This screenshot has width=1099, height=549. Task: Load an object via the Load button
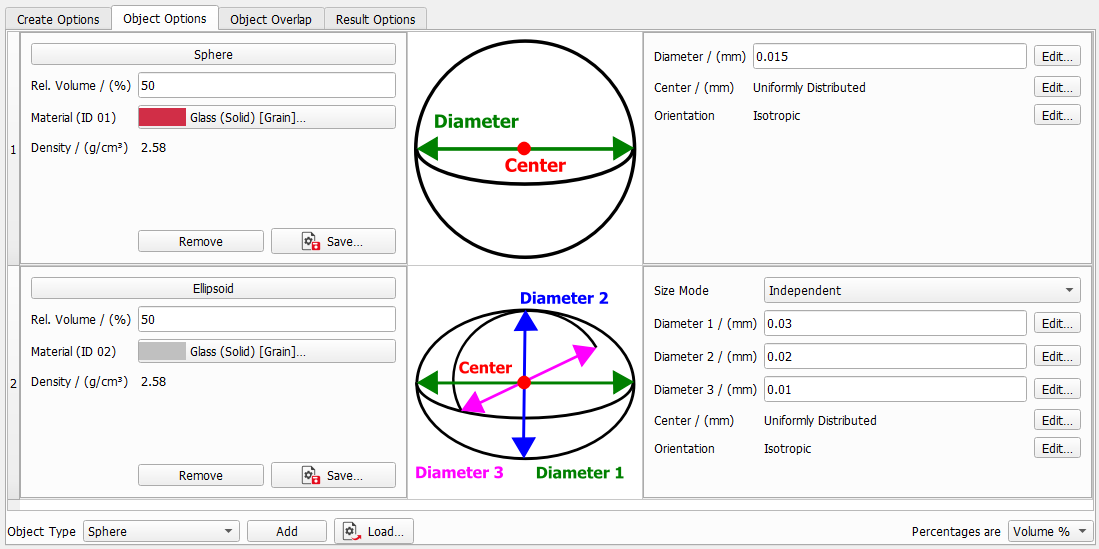point(374,531)
